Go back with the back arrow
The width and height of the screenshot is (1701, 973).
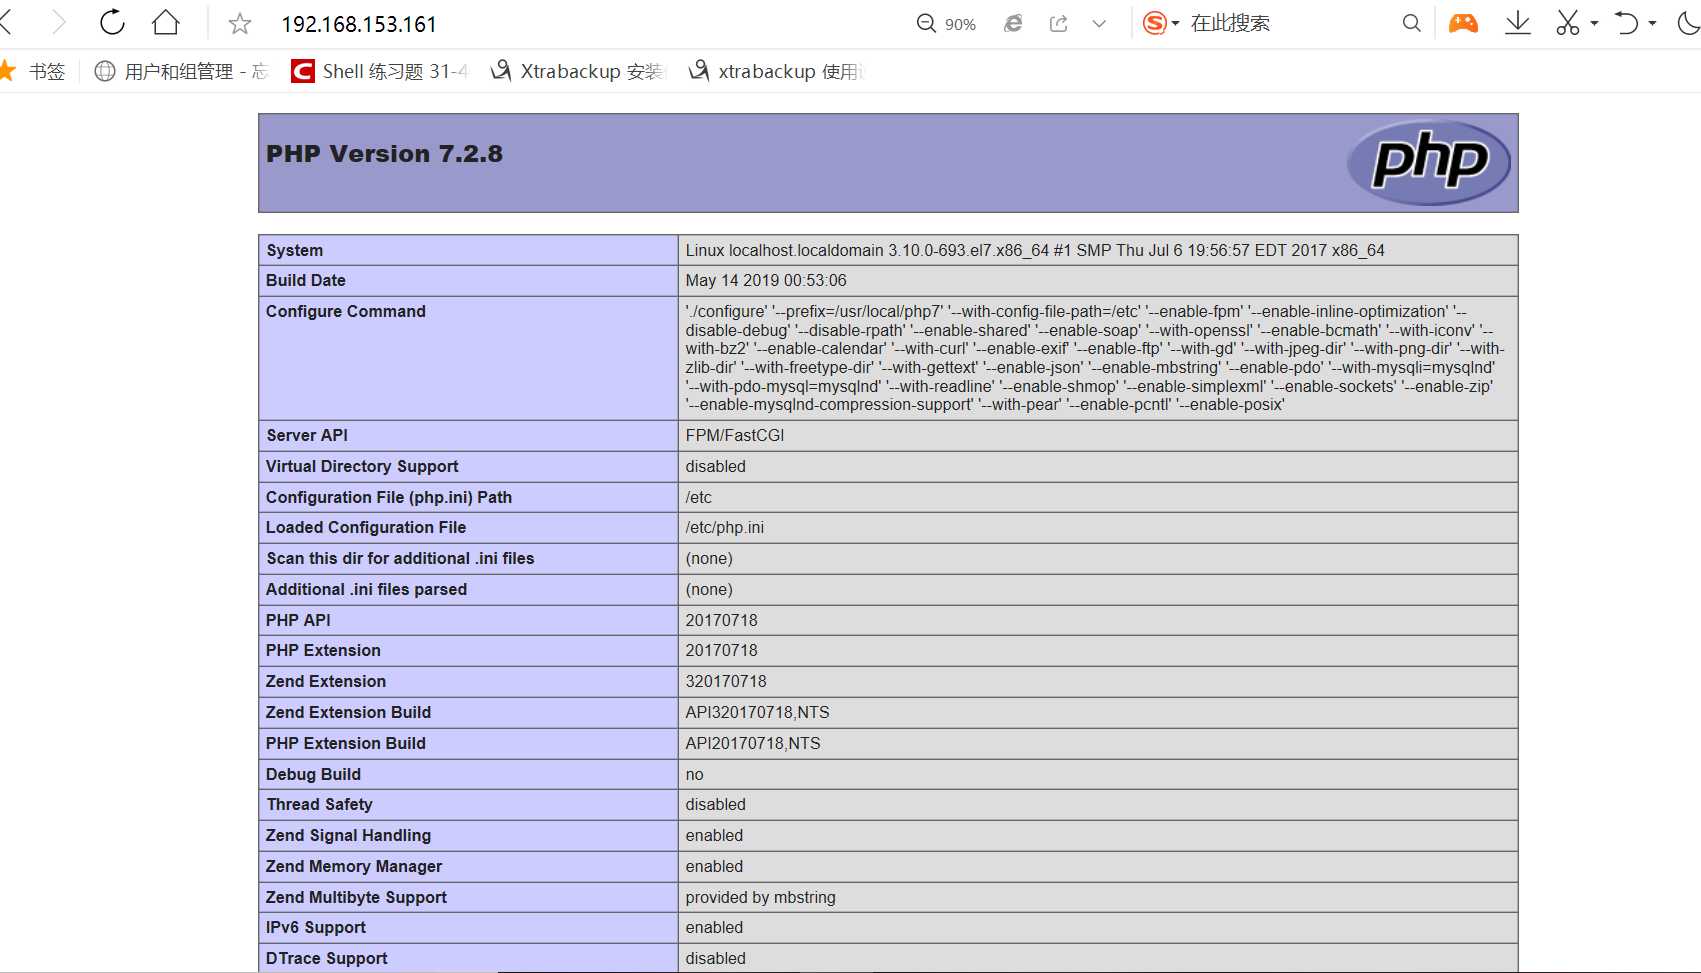(x=6, y=22)
